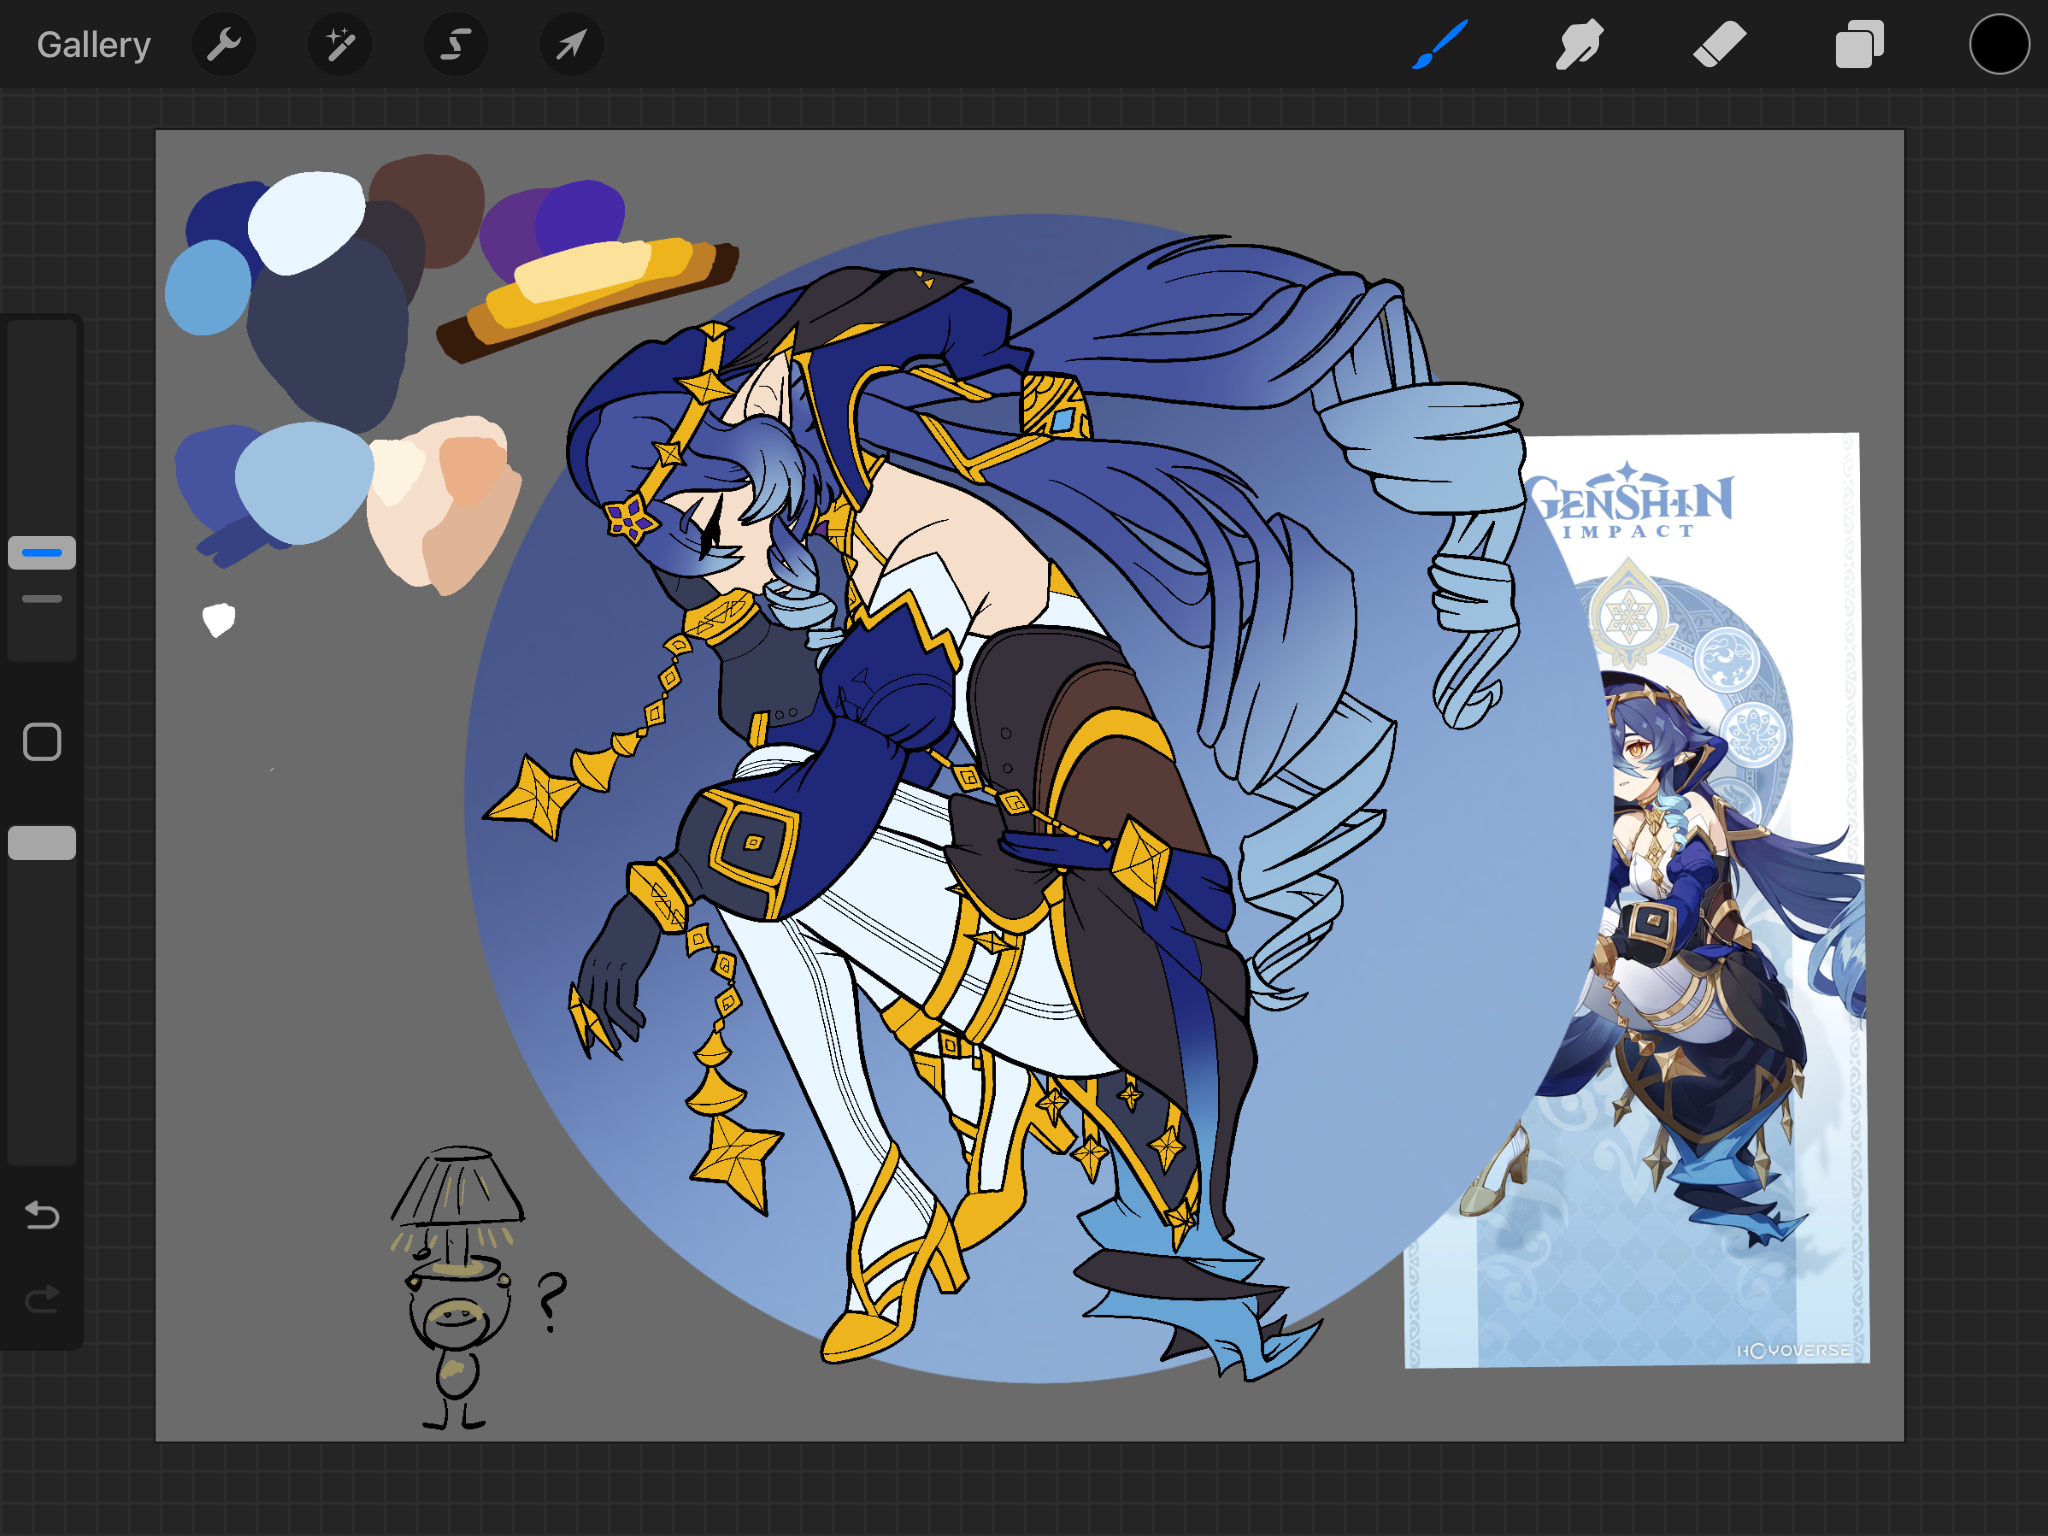Undo the last stroke
The width and height of the screenshot is (2048, 1536).
tap(42, 1215)
